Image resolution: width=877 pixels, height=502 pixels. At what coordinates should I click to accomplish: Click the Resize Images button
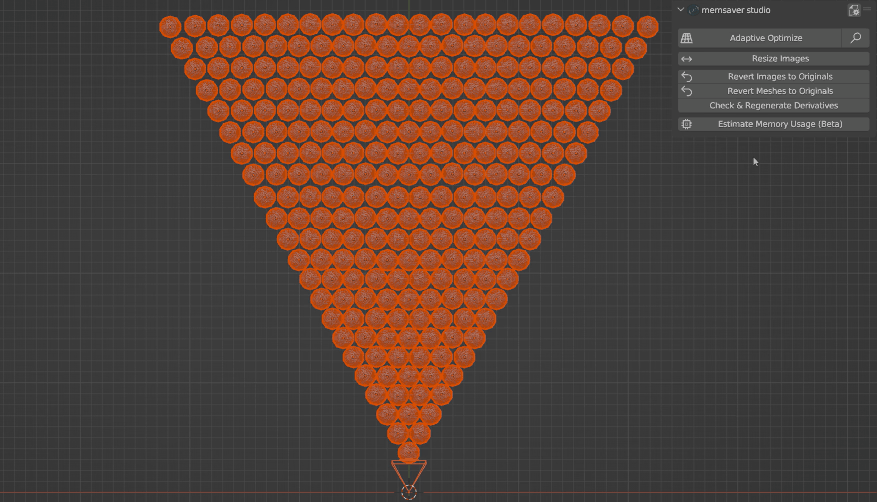pos(774,59)
